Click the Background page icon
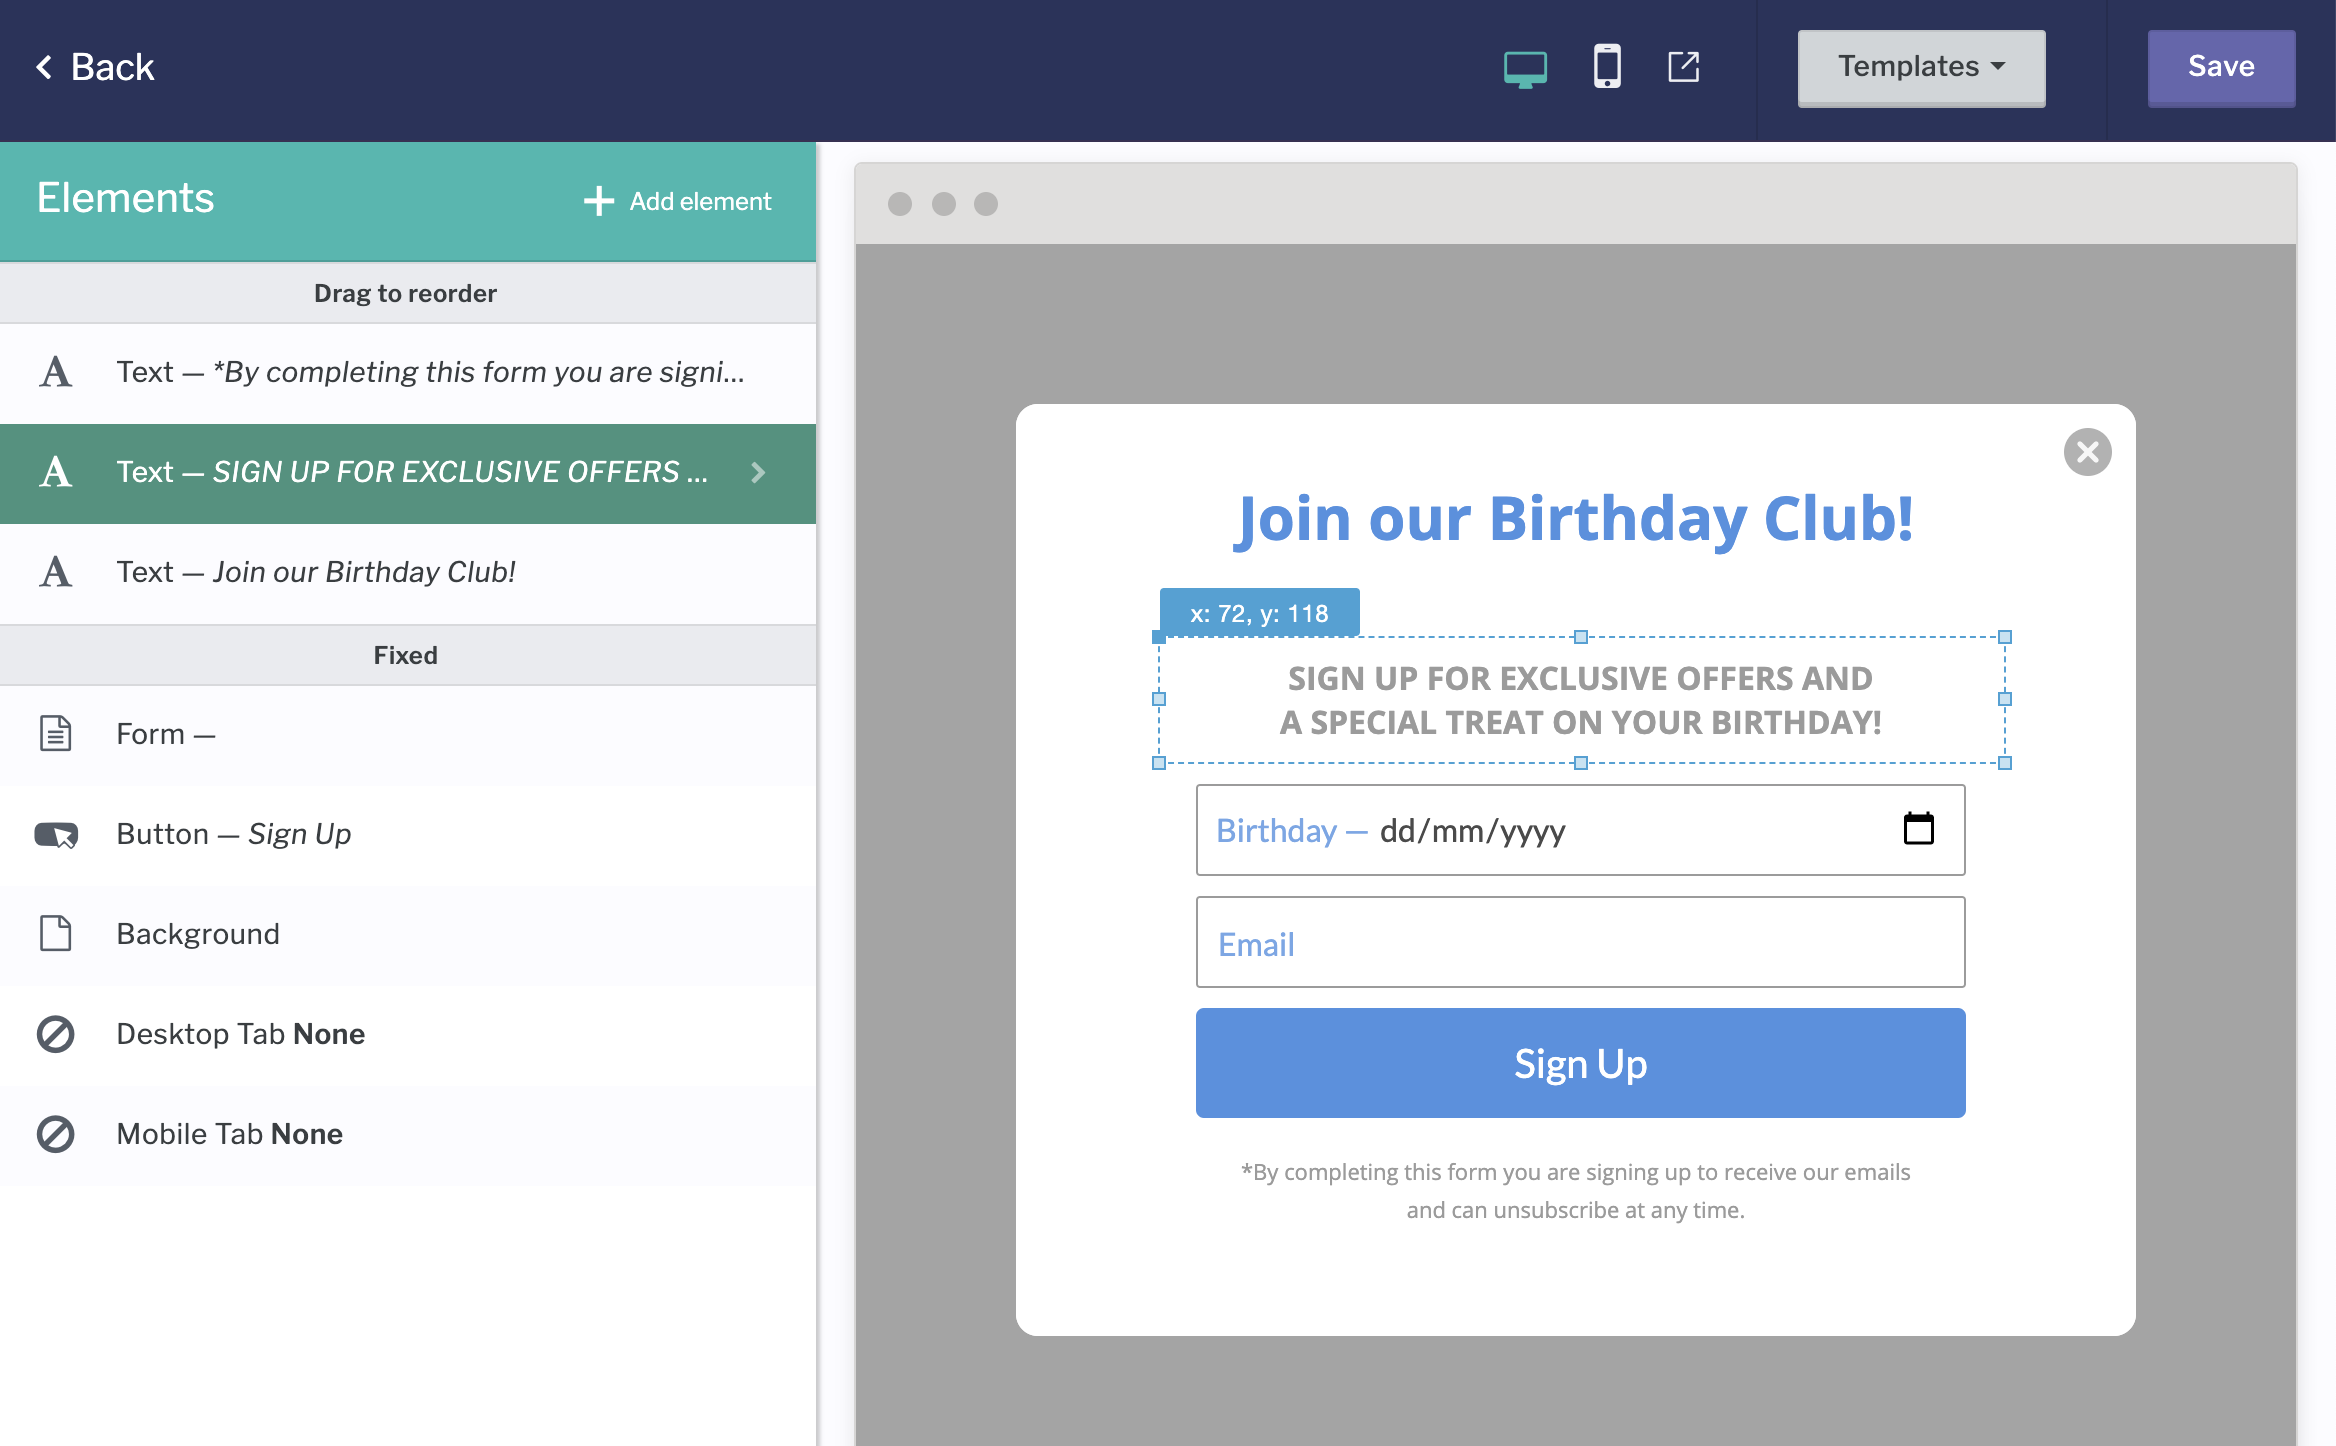This screenshot has height=1446, width=2336. [x=56, y=934]
